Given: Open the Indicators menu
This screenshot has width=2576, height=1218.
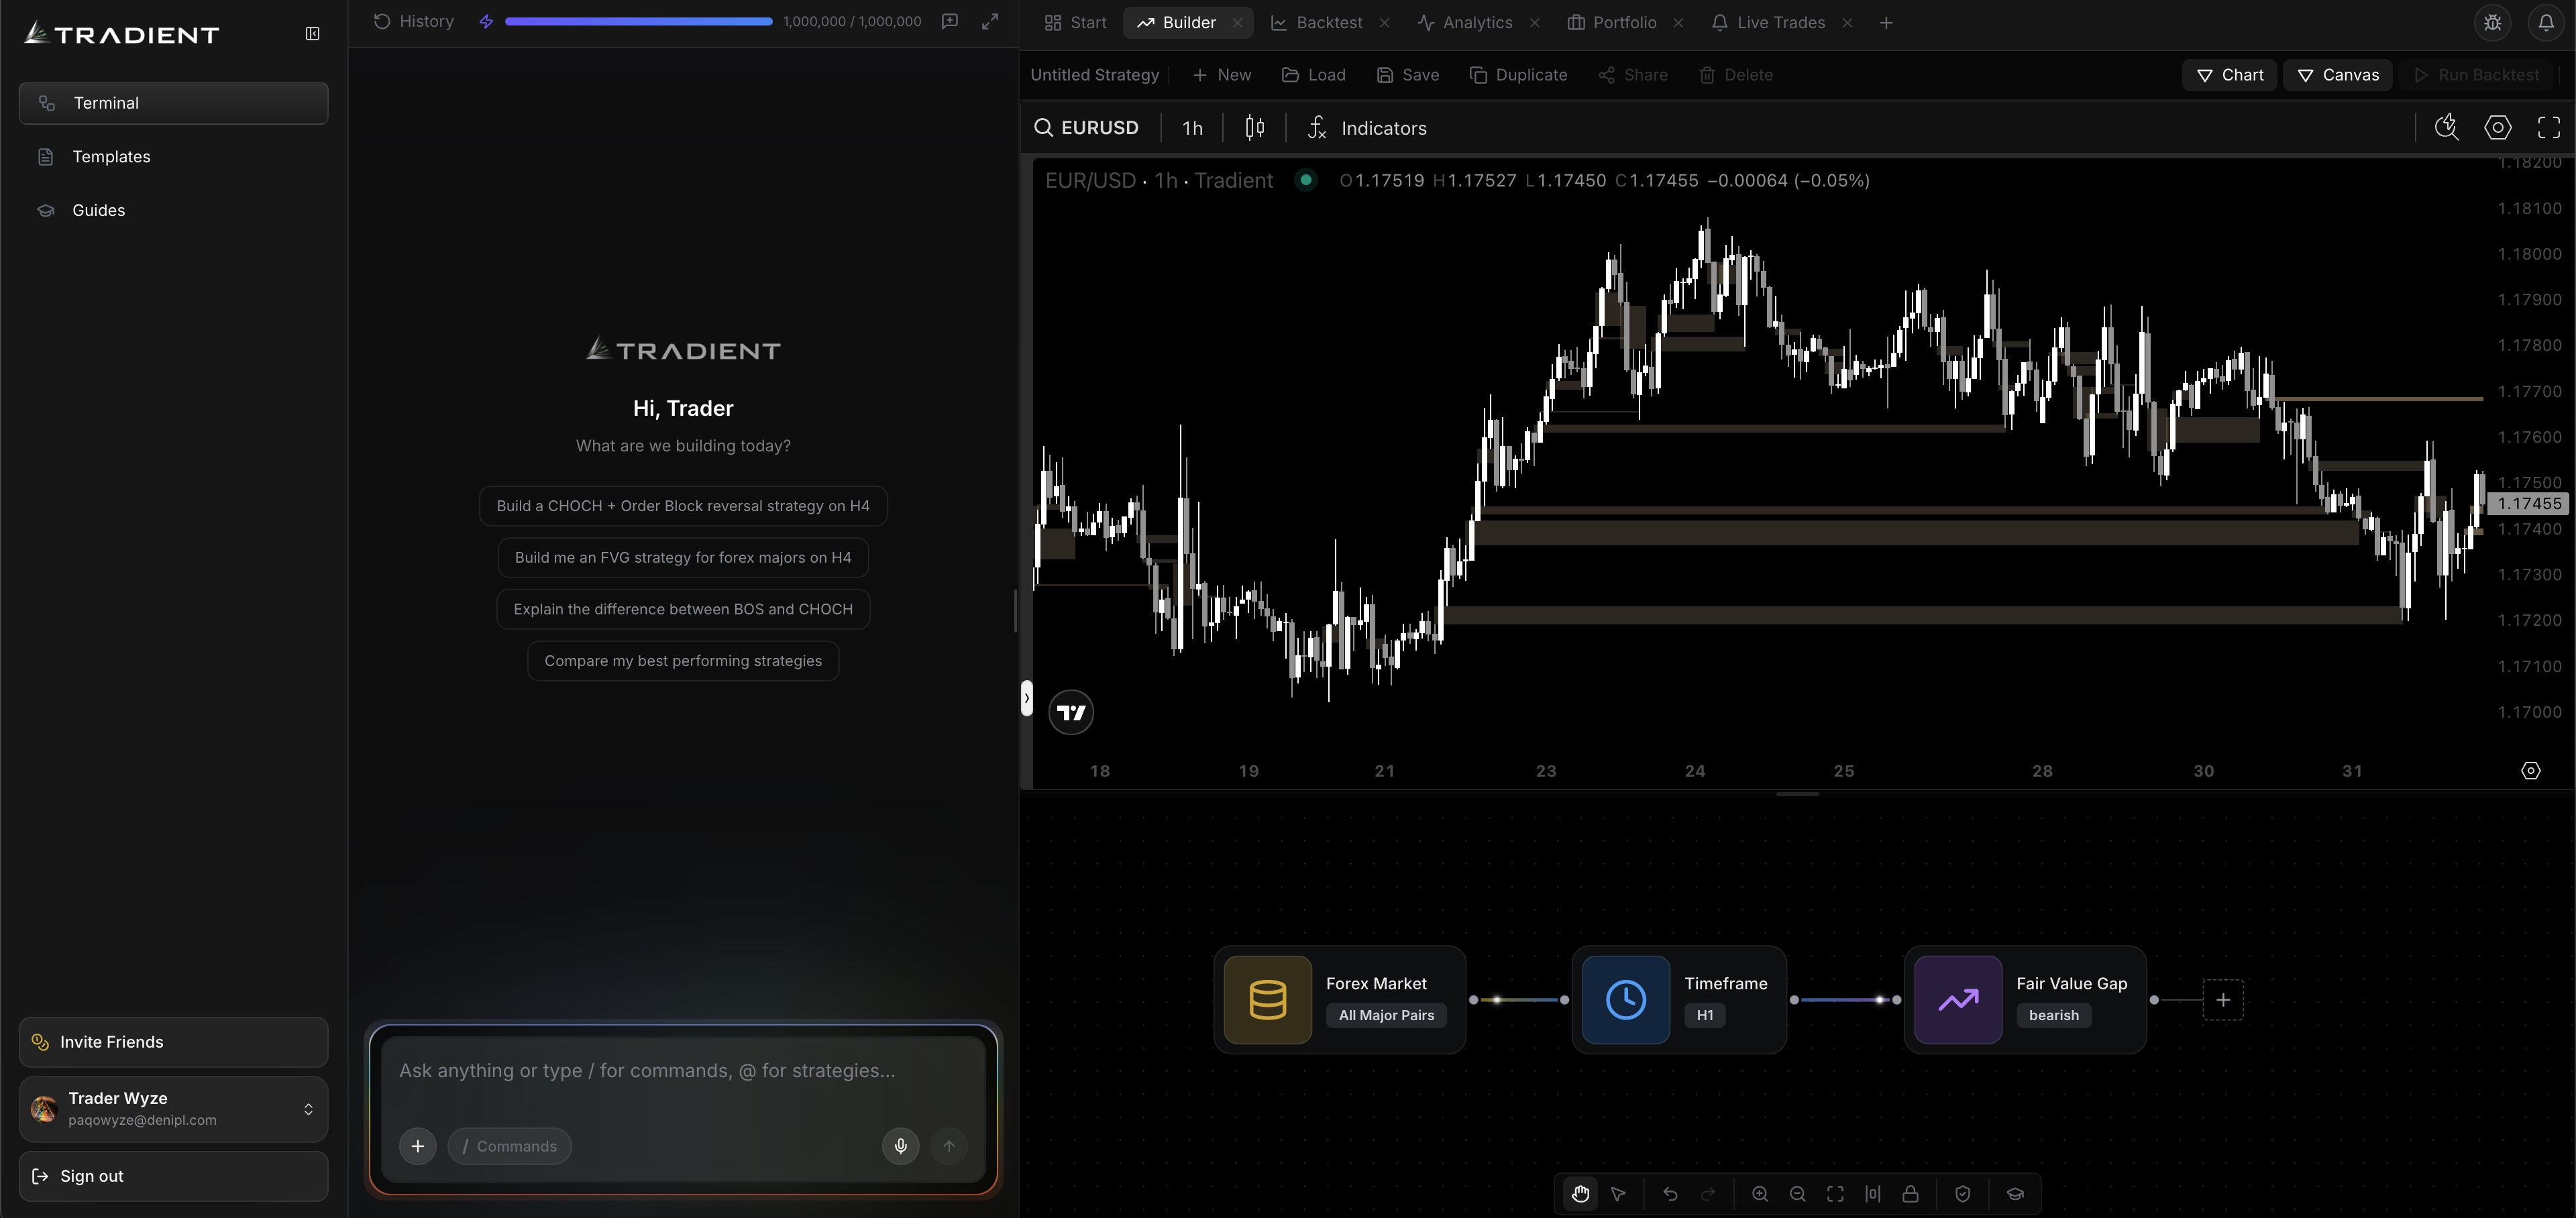Looking at the screenshot, I should point(1367,127).
